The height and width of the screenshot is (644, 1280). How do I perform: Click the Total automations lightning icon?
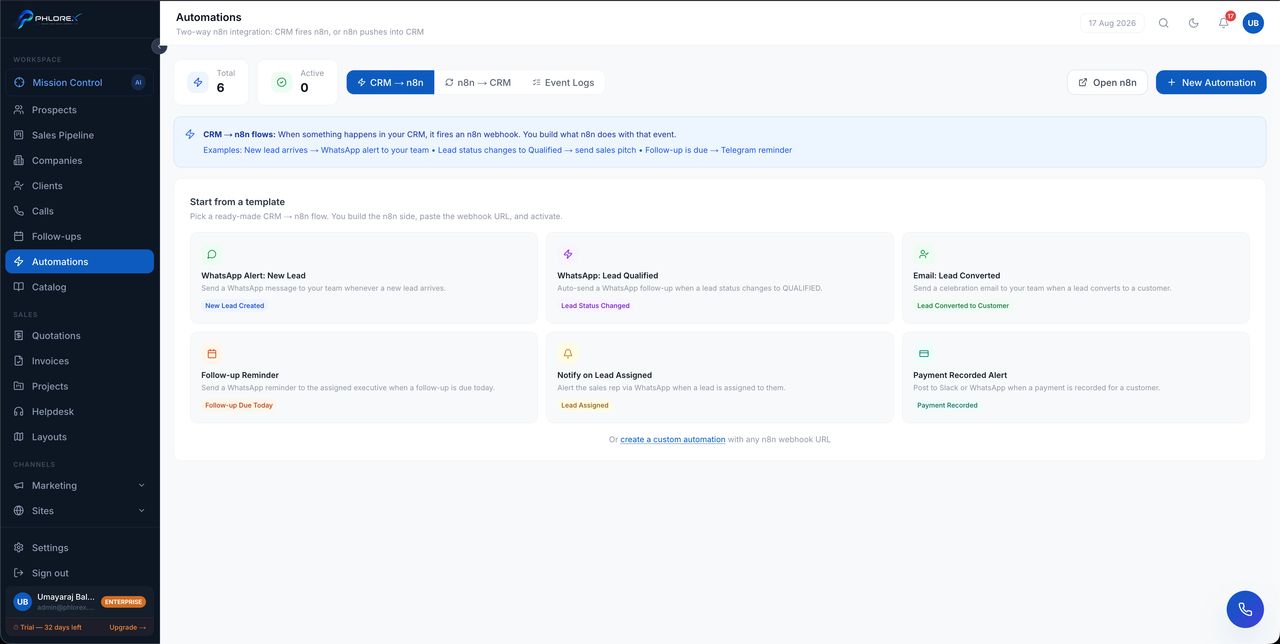tap(198, 82)
